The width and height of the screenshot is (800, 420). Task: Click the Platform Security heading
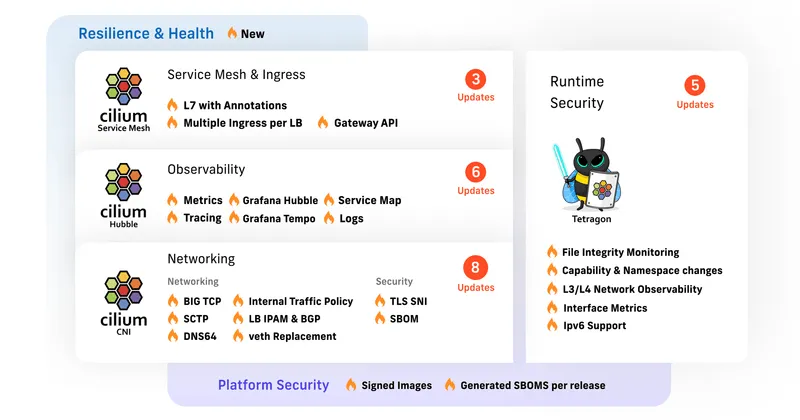(273, 385)
